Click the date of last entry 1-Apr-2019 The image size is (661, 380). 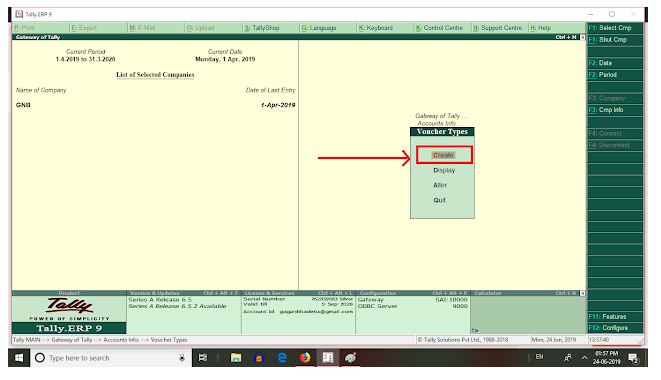278,105
